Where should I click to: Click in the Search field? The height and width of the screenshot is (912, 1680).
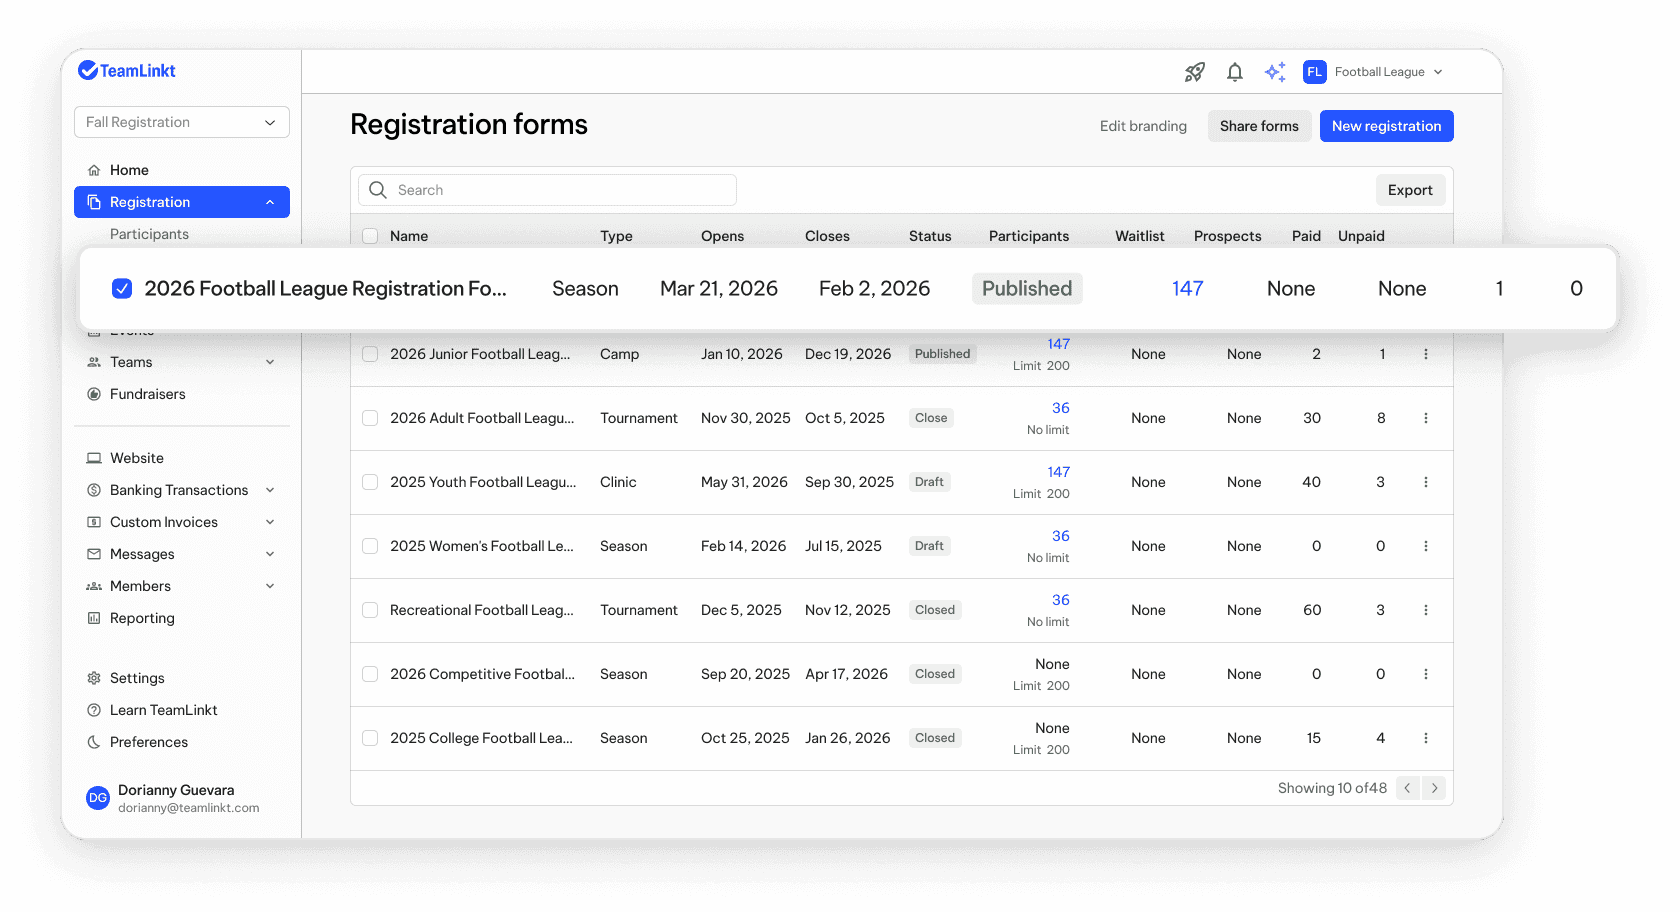tap(546, 189)
